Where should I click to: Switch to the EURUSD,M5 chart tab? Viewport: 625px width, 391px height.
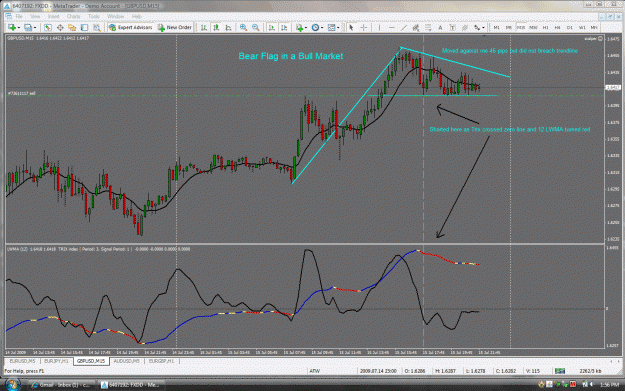pos(22,361)
